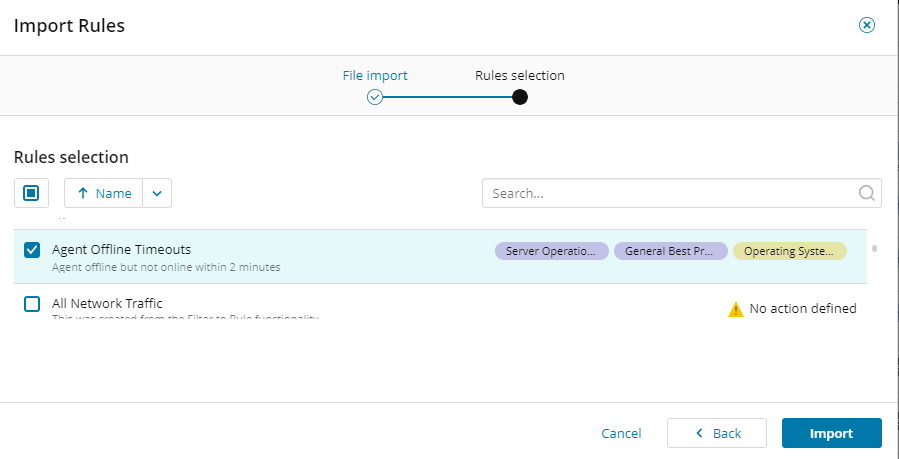Switch to the File import step
This screenshot has height=459, width=899.
tap(375, 75)
